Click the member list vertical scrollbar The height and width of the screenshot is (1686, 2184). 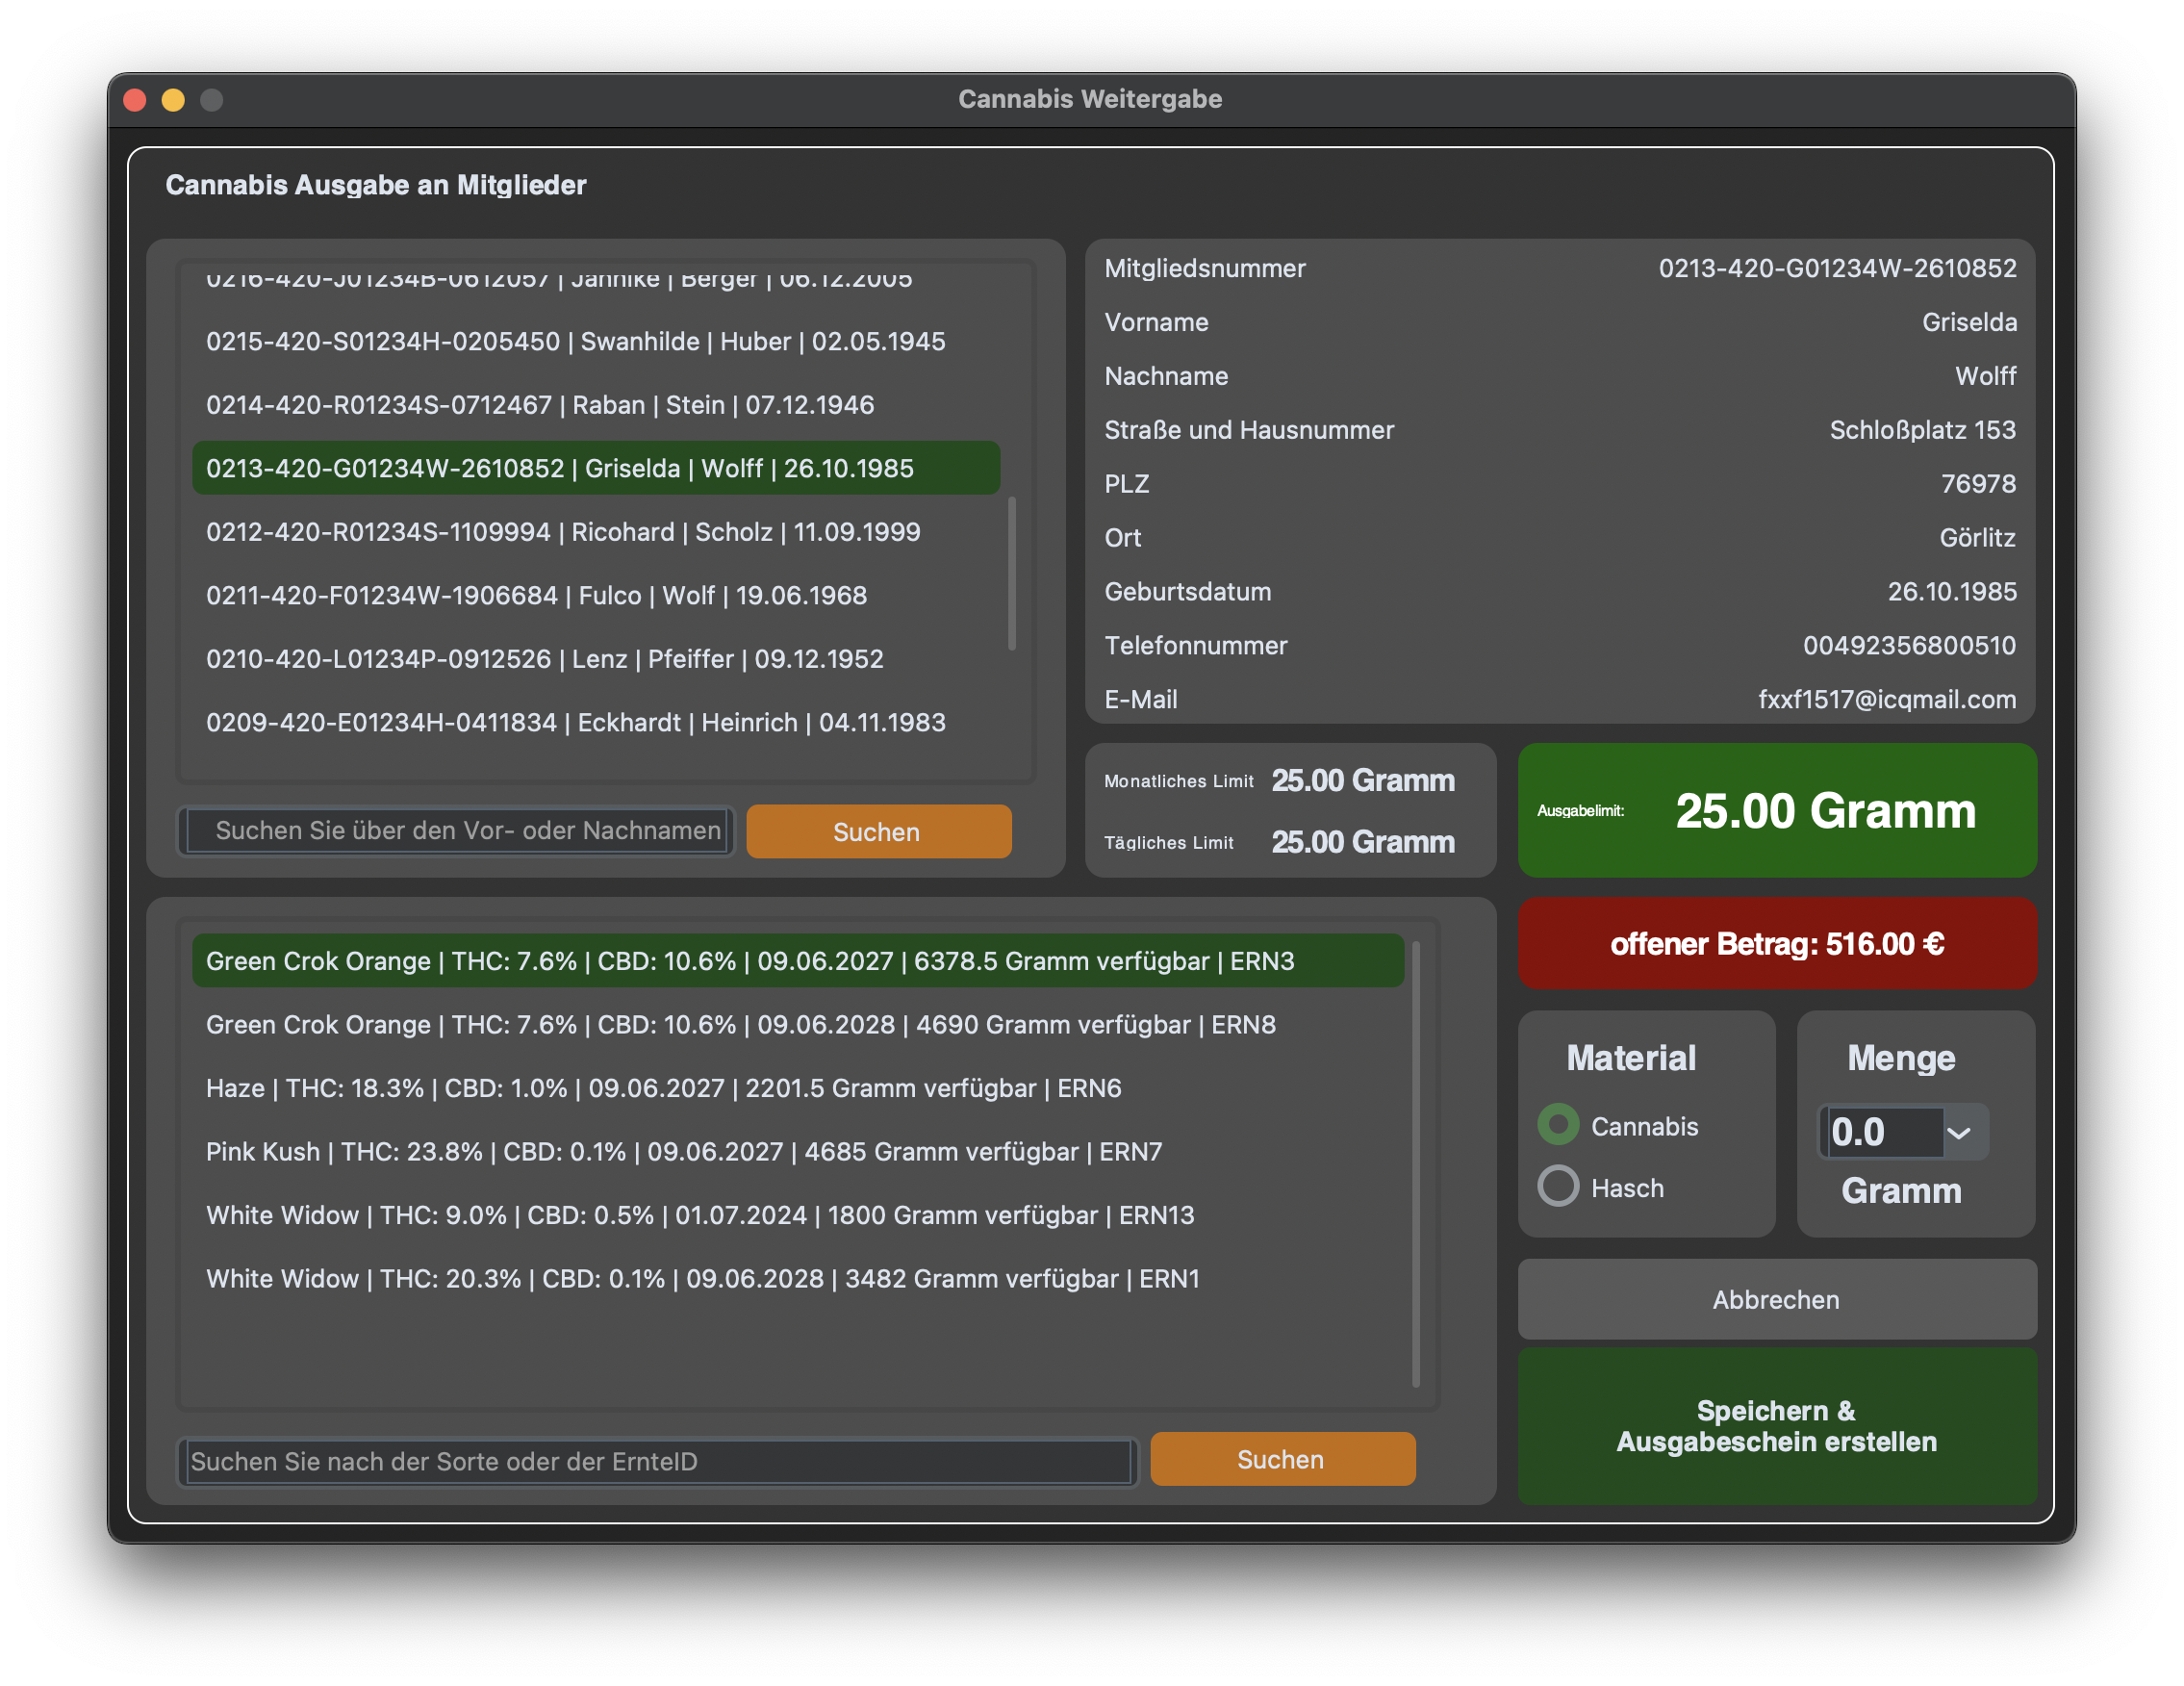pos(1012,573)
